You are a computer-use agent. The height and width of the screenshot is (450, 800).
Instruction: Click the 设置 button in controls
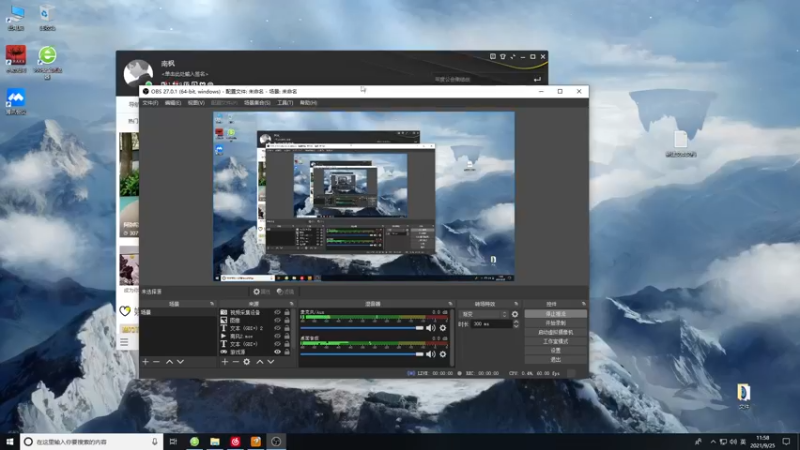(x=554, y=350)
